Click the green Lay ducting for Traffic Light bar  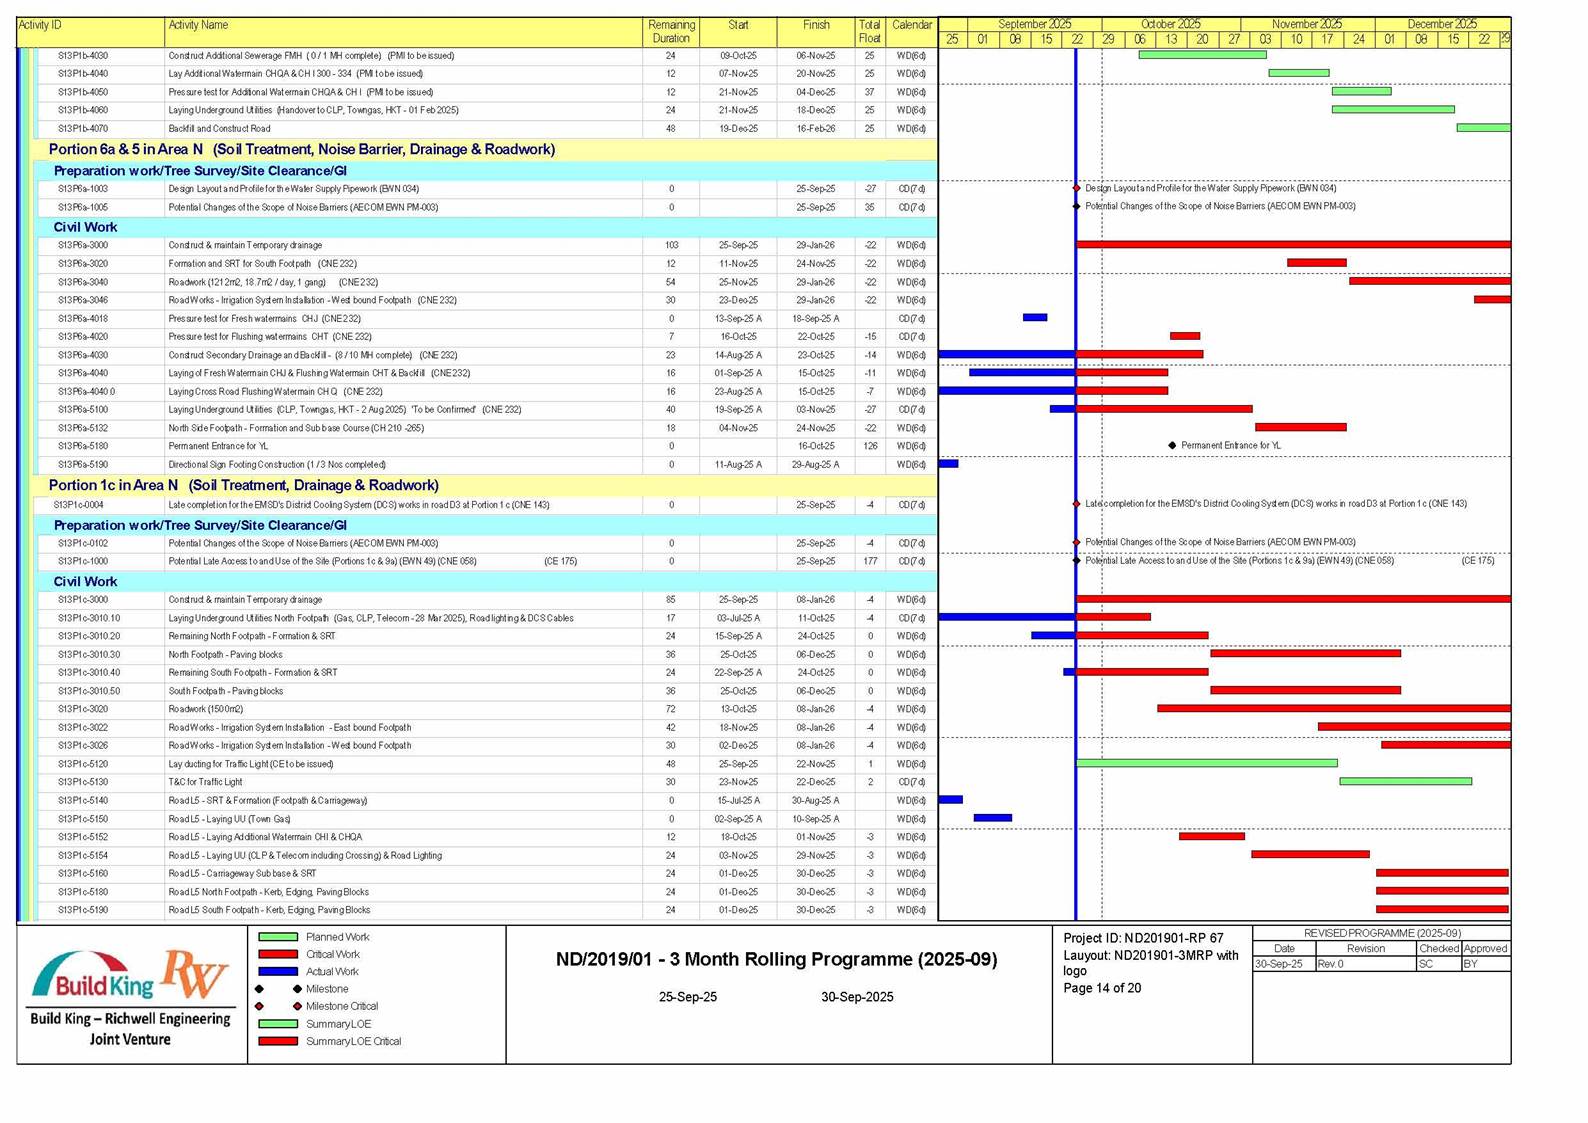1206,763
